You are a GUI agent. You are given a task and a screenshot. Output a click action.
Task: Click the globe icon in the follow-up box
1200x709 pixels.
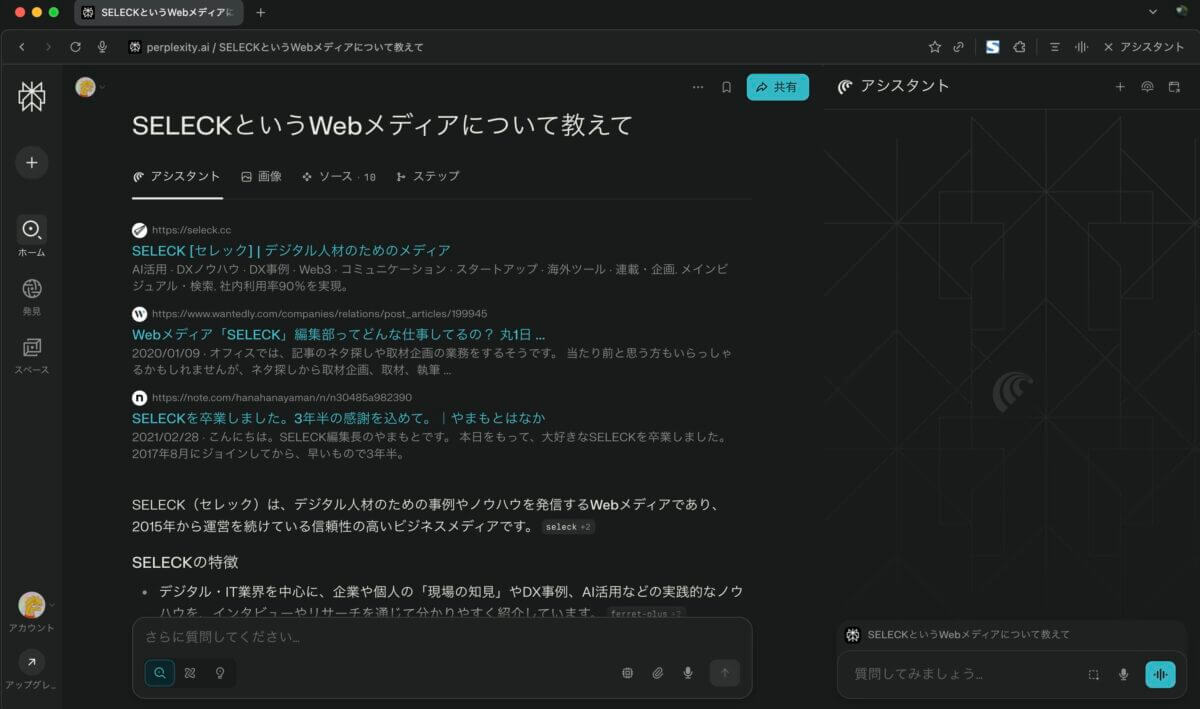pos(628,673)
